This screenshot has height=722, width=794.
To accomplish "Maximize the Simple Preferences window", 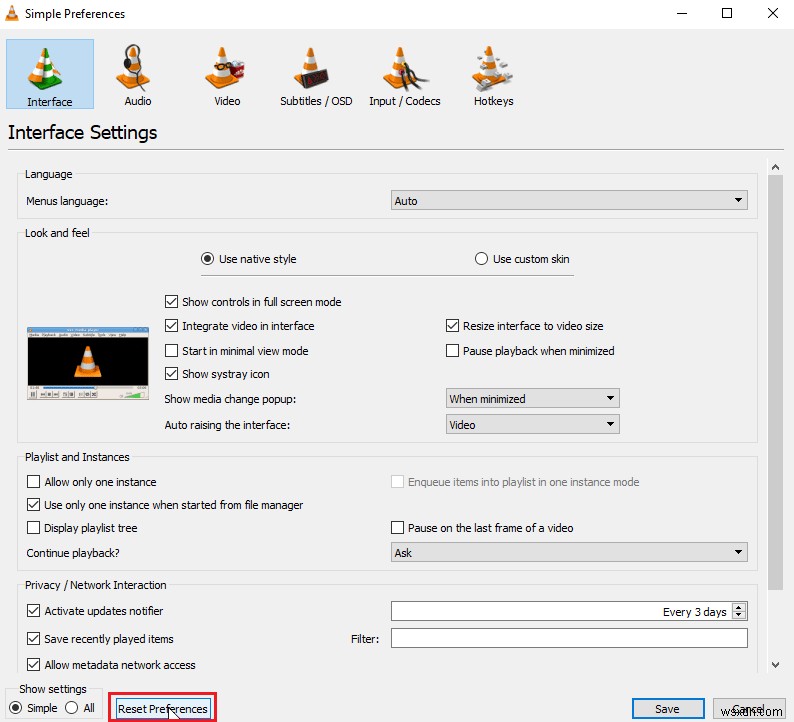I will tap(727, 13).
